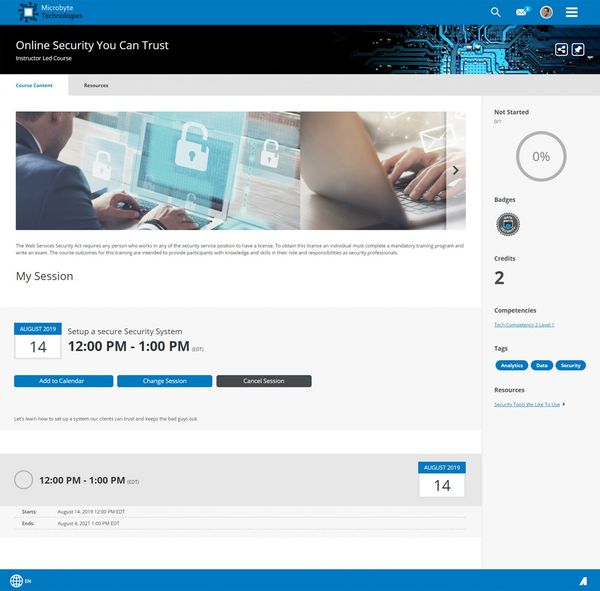600x591 pixels.
Task: Open the Tech Competency 2 Level 1 link
Action: (524, 325)
